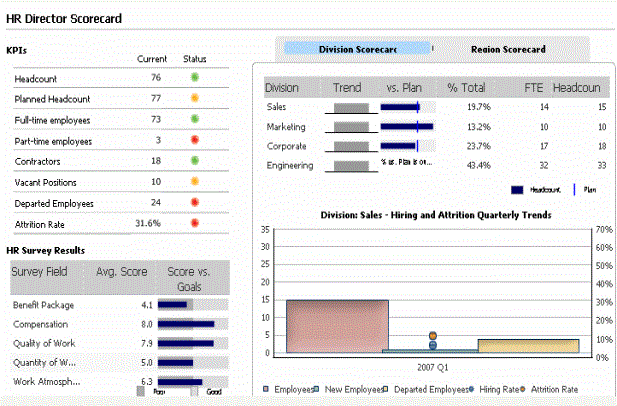Select the Corporate division row
The width and height of the screenshot is (617, 406).
(287, 146)
